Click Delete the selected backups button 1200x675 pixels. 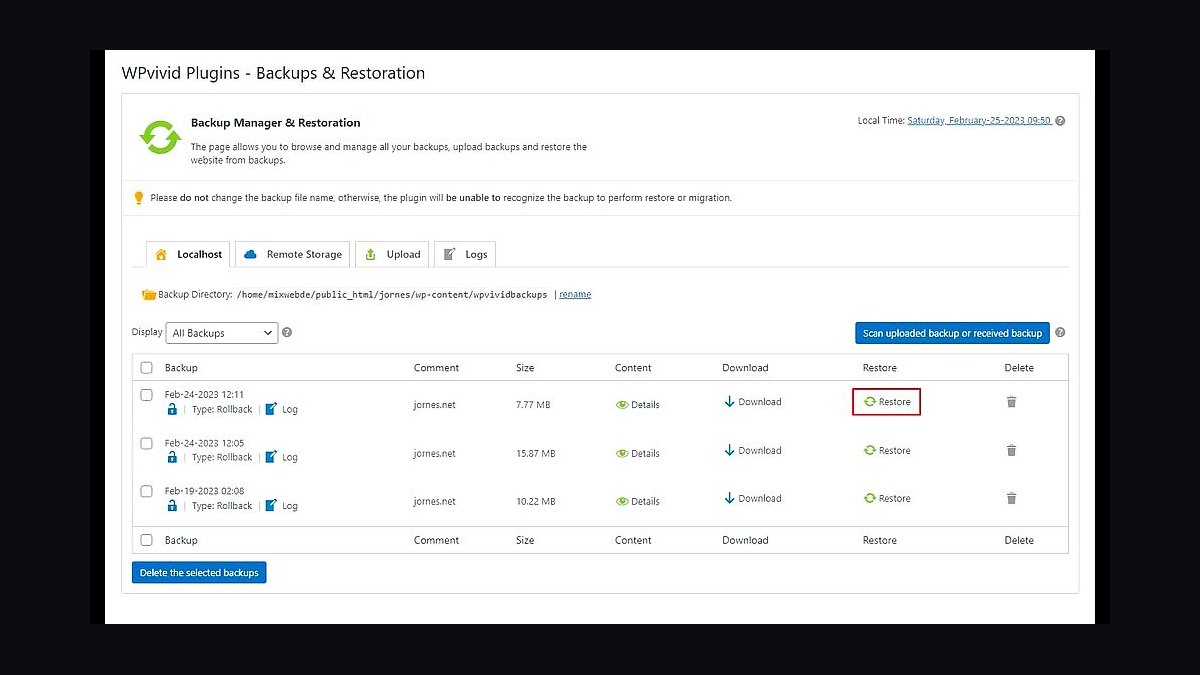pos(199,573)
